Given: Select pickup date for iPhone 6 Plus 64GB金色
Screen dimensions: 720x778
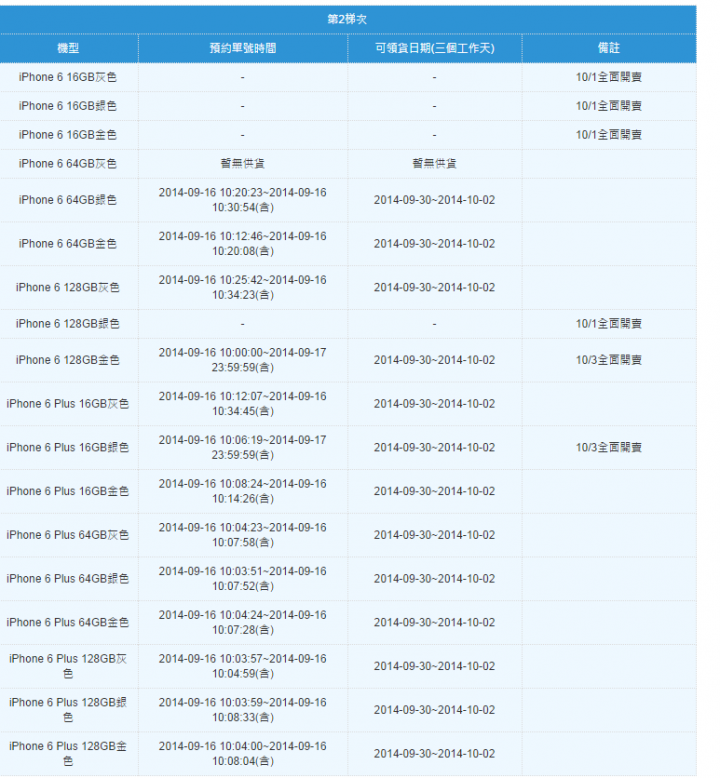Looking at the screenshot, I should (435, 622).
